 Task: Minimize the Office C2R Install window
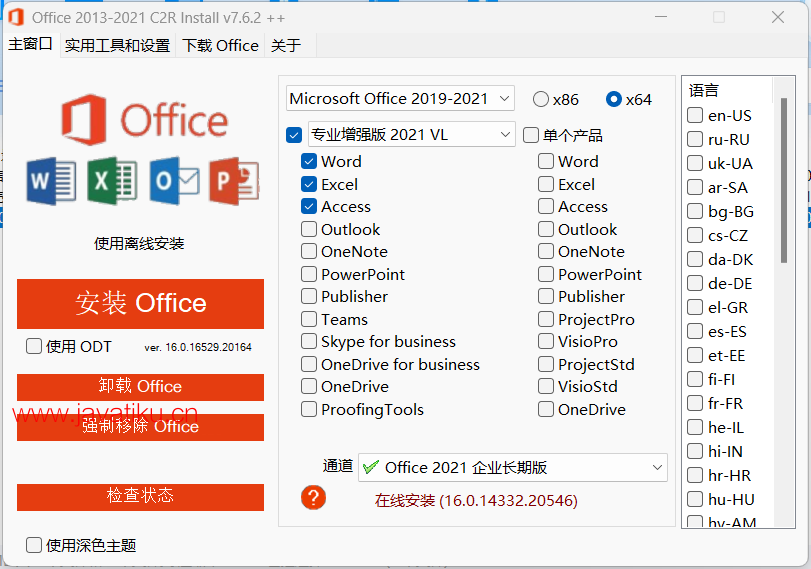(x=660, y=17)
